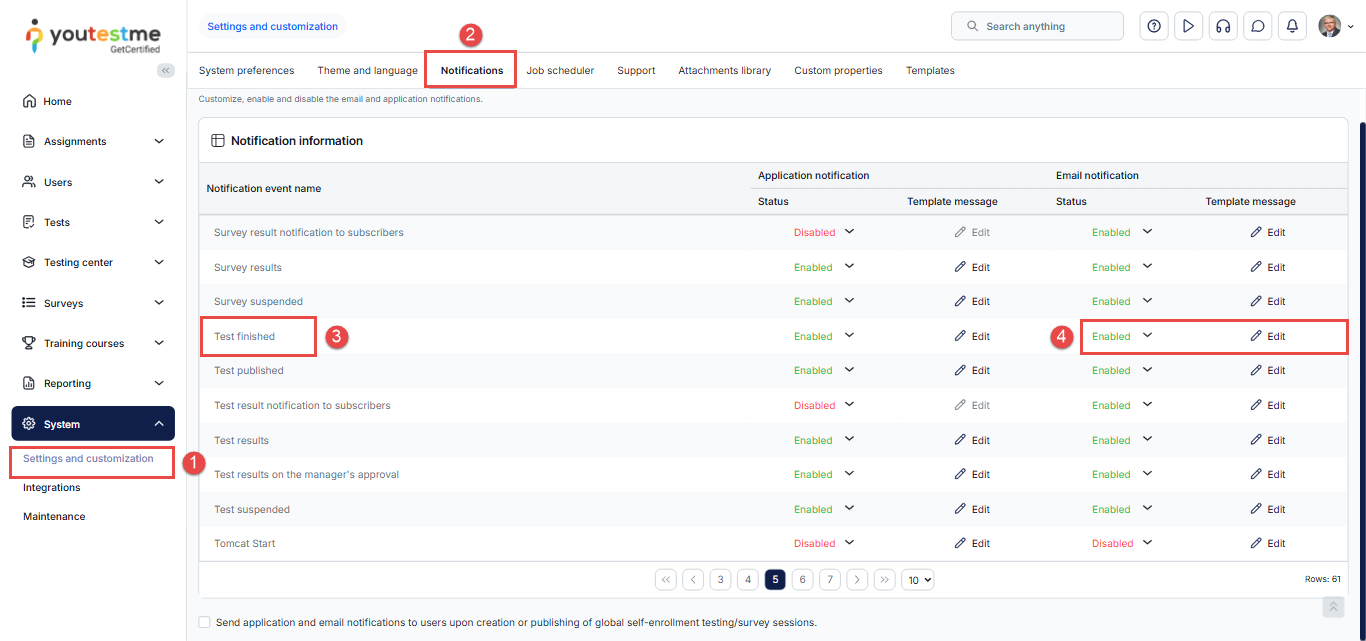1366x641 pixels.
Task: Edit the Test finished email template
Action: click(x=1267, y=336)
